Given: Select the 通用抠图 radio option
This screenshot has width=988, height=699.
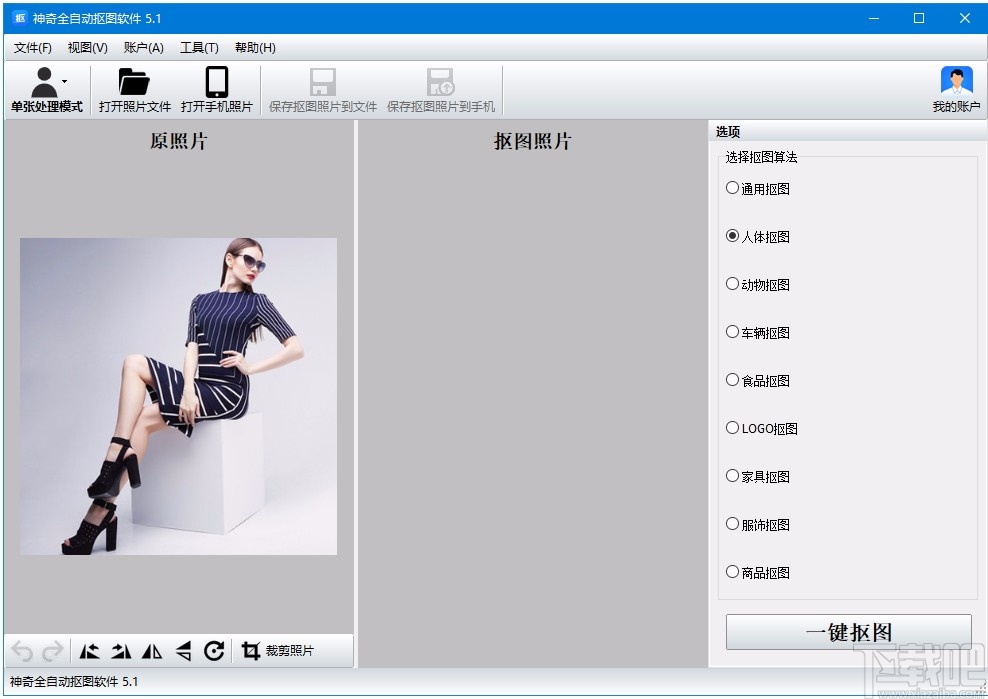Looking at the screenshot, I should point(733,188).
